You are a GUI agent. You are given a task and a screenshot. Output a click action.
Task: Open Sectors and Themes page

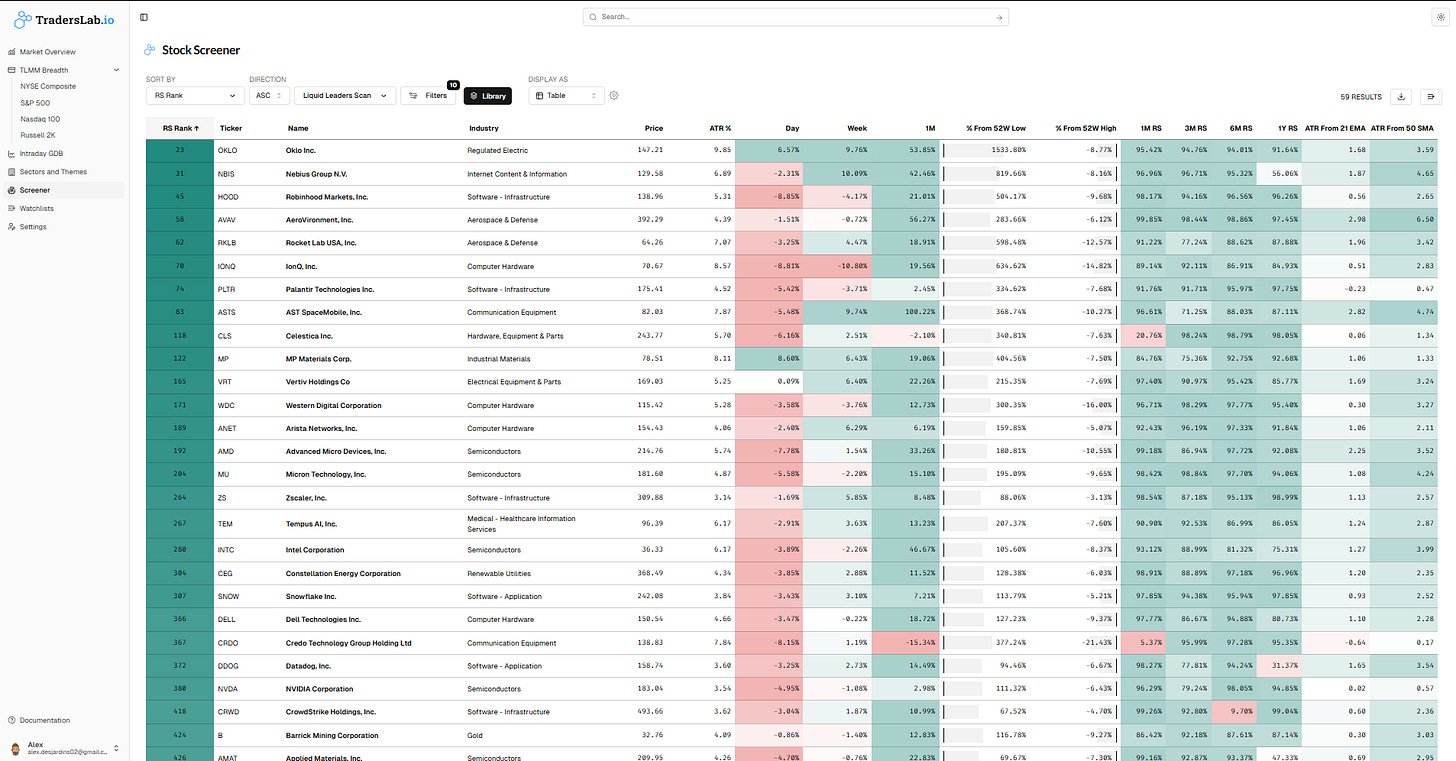pyautogui.click(x=53, y=172)
